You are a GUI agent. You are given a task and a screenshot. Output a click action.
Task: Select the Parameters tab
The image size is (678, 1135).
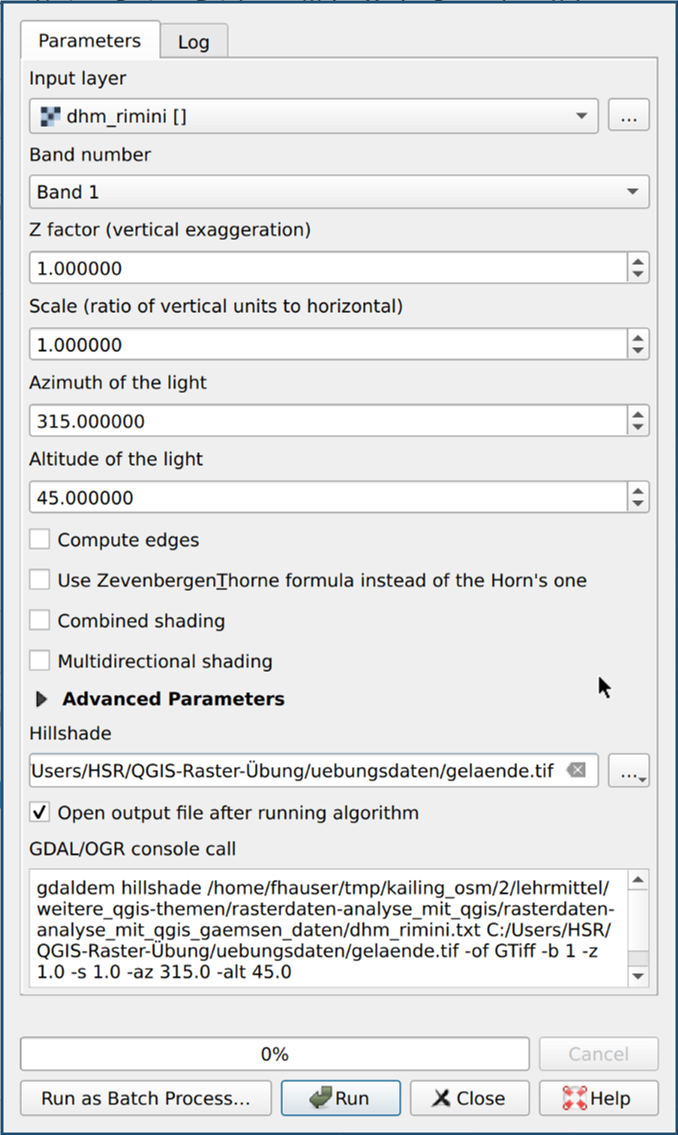[89, 41]
